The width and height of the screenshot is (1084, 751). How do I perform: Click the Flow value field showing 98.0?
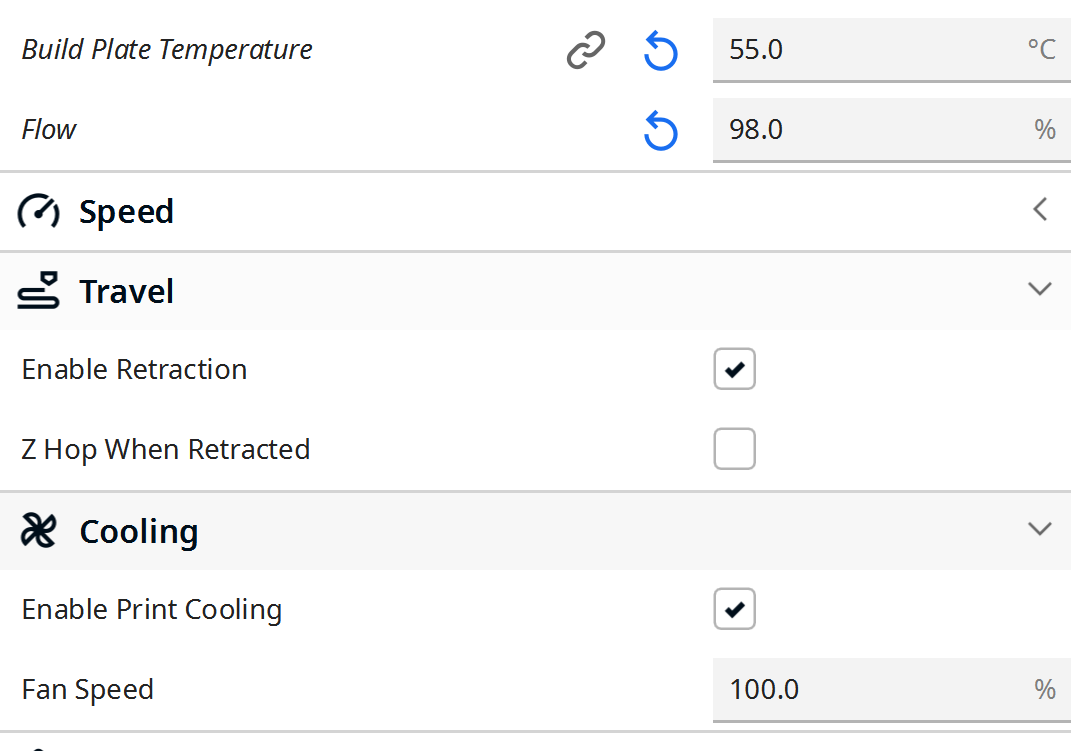coord(892,130)
